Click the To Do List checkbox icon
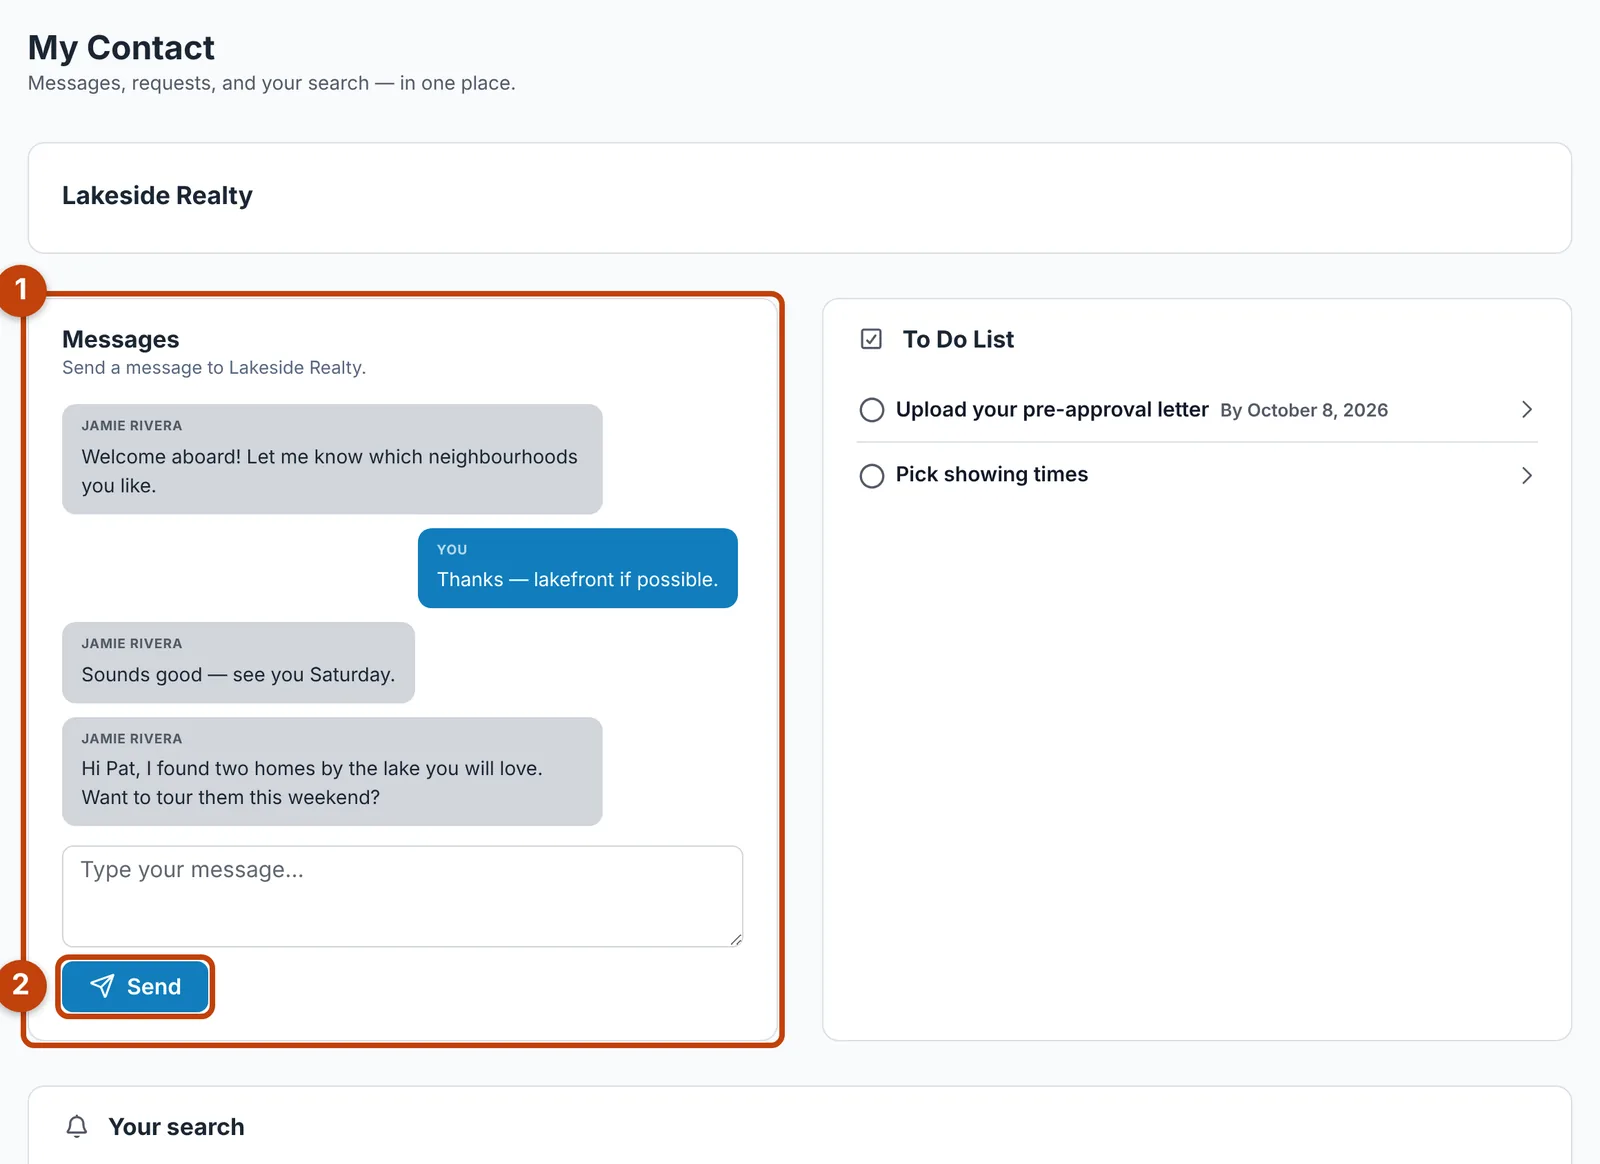 tap(871, 339)
